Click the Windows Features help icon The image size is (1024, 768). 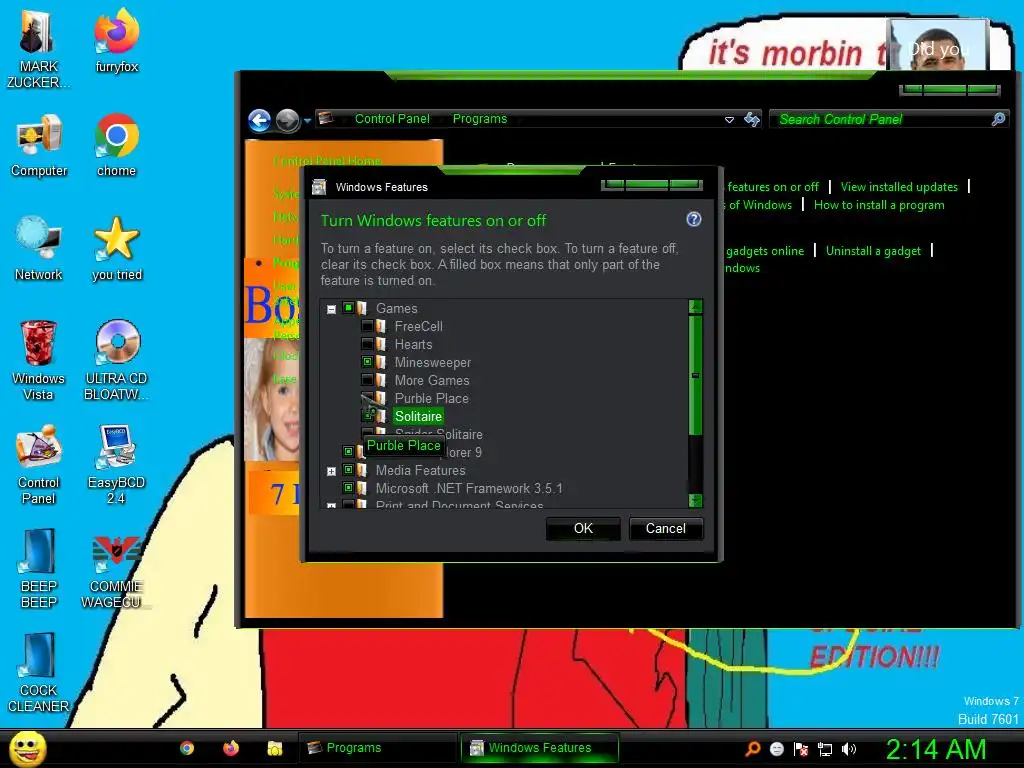[694, 219]
